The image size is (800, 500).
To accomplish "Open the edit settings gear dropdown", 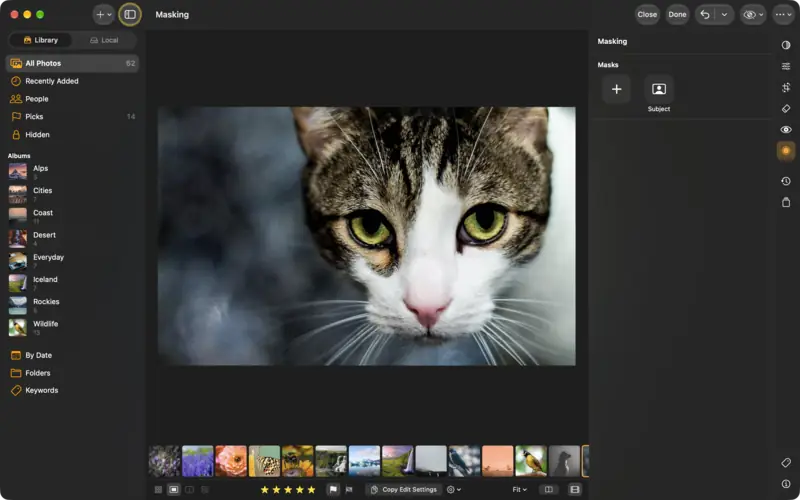I will [454, 490].
